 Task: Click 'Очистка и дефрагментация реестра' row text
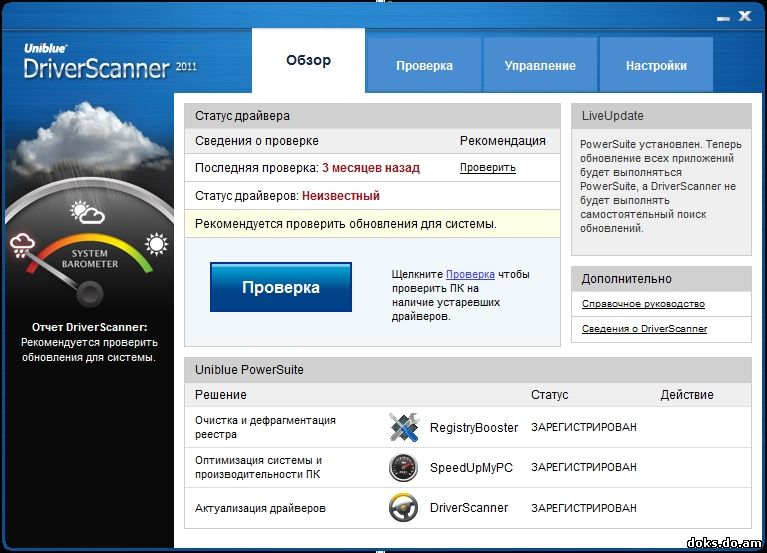point(265,427)
